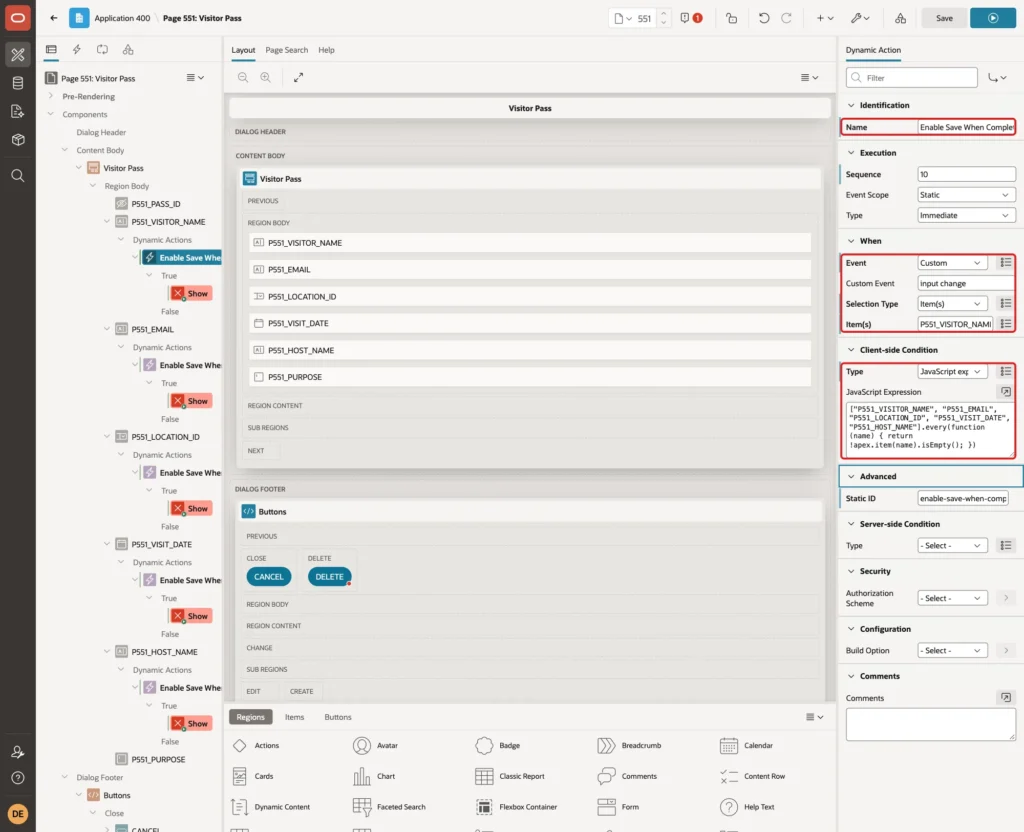Click the Application 400 breadcrumb link

[x=122, y=18]
